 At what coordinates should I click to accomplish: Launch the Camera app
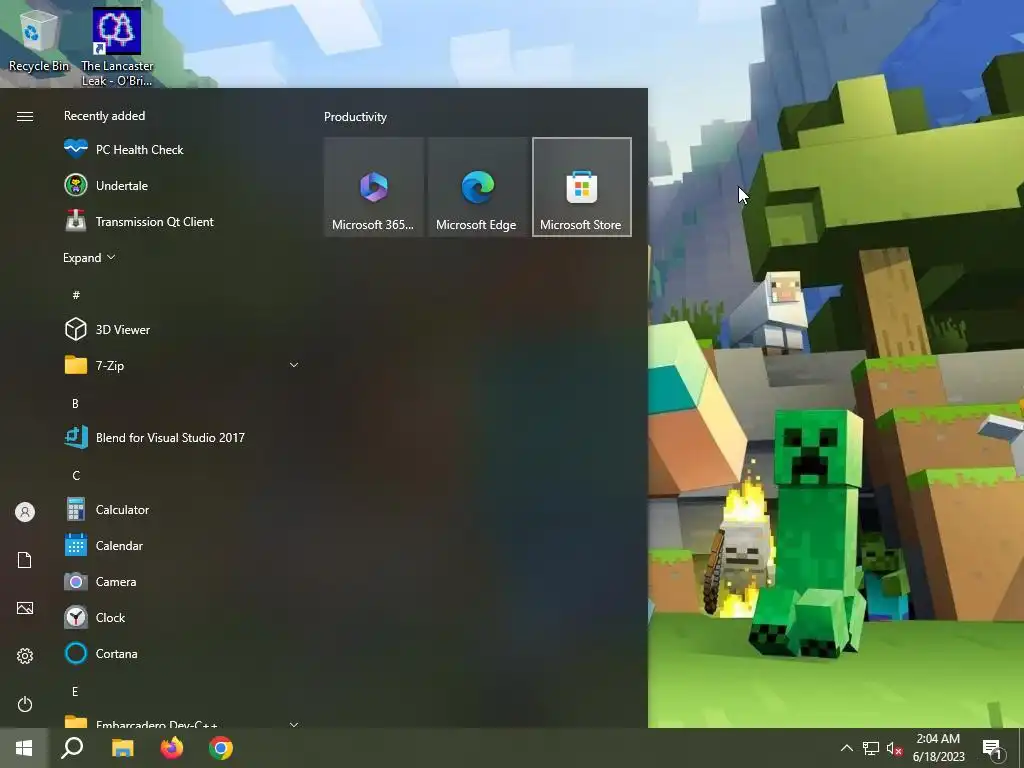[x=182, y=581]
